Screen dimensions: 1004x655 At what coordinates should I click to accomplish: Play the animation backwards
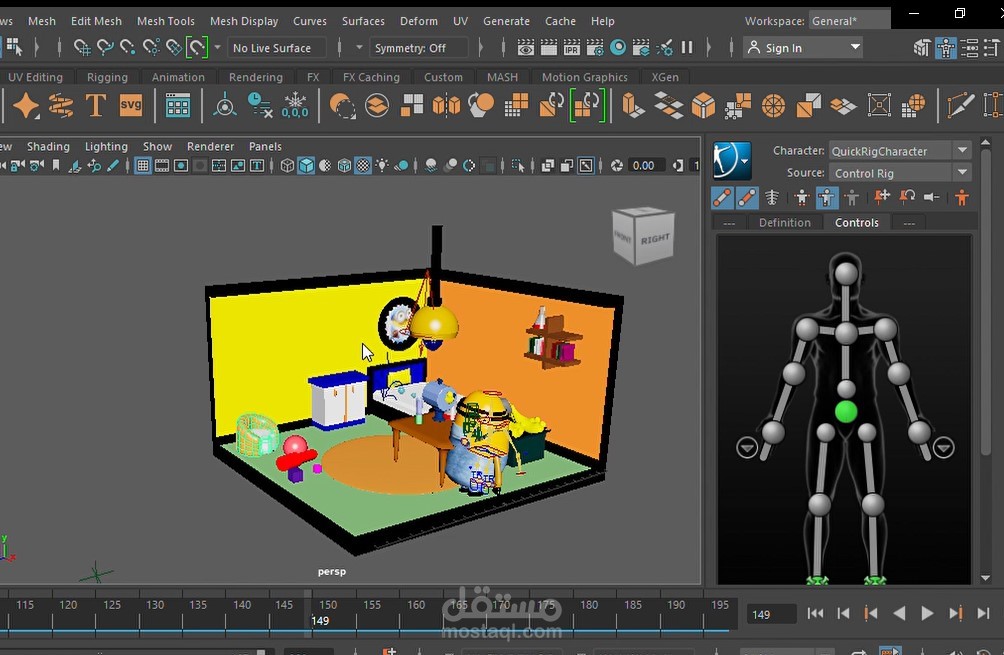(899, 613)
